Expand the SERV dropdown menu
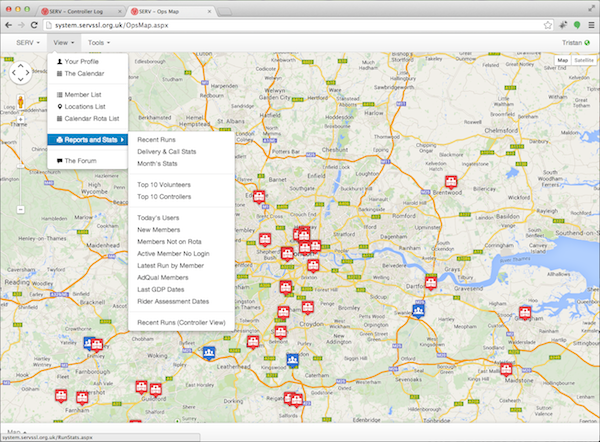The height and width of the screenshot is (442, 600). coord(27,44)
